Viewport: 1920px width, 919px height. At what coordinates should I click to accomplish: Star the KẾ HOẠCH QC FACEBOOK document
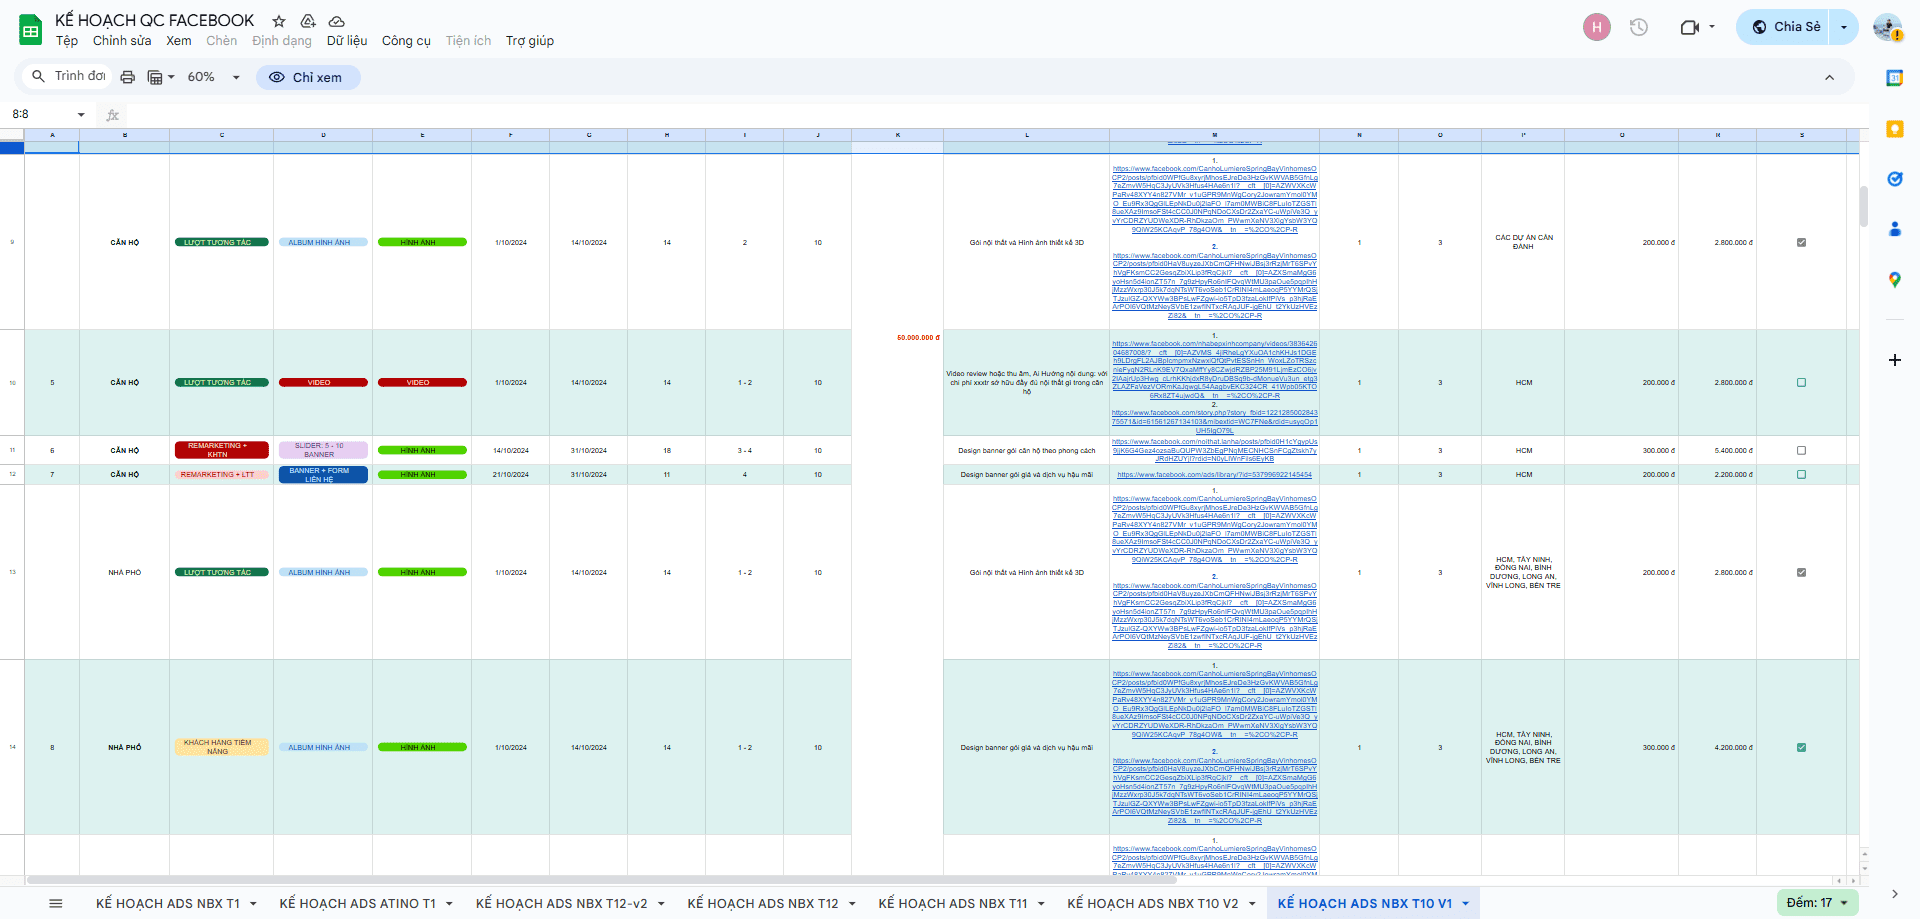[x=279, y=21]
